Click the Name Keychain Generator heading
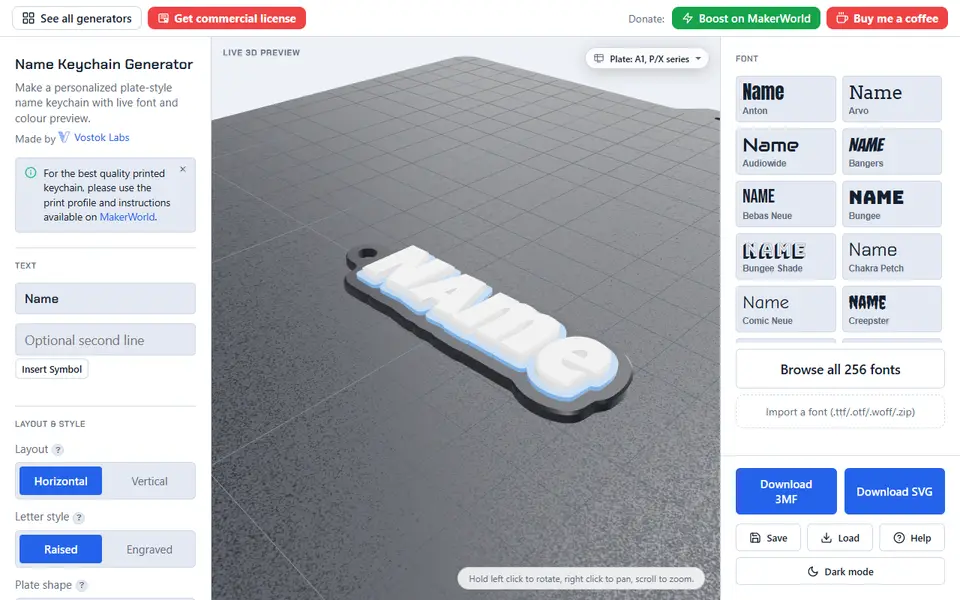The image size is (960, 600). (104, 64)
